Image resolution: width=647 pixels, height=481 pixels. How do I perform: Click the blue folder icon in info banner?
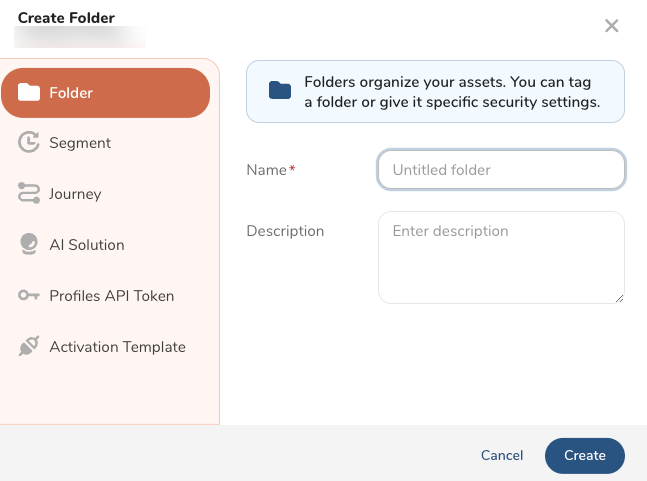pos(280,91)
